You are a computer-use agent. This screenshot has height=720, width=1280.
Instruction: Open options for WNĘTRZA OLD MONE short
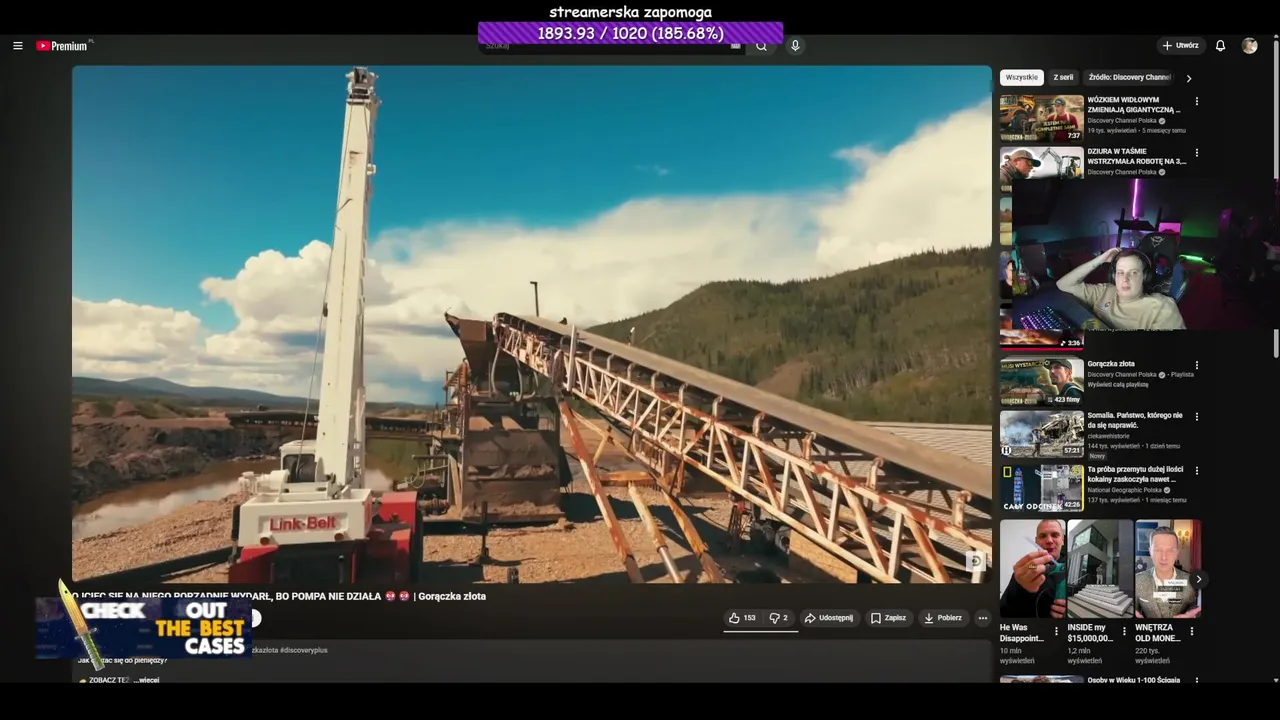pos(1191,632)
